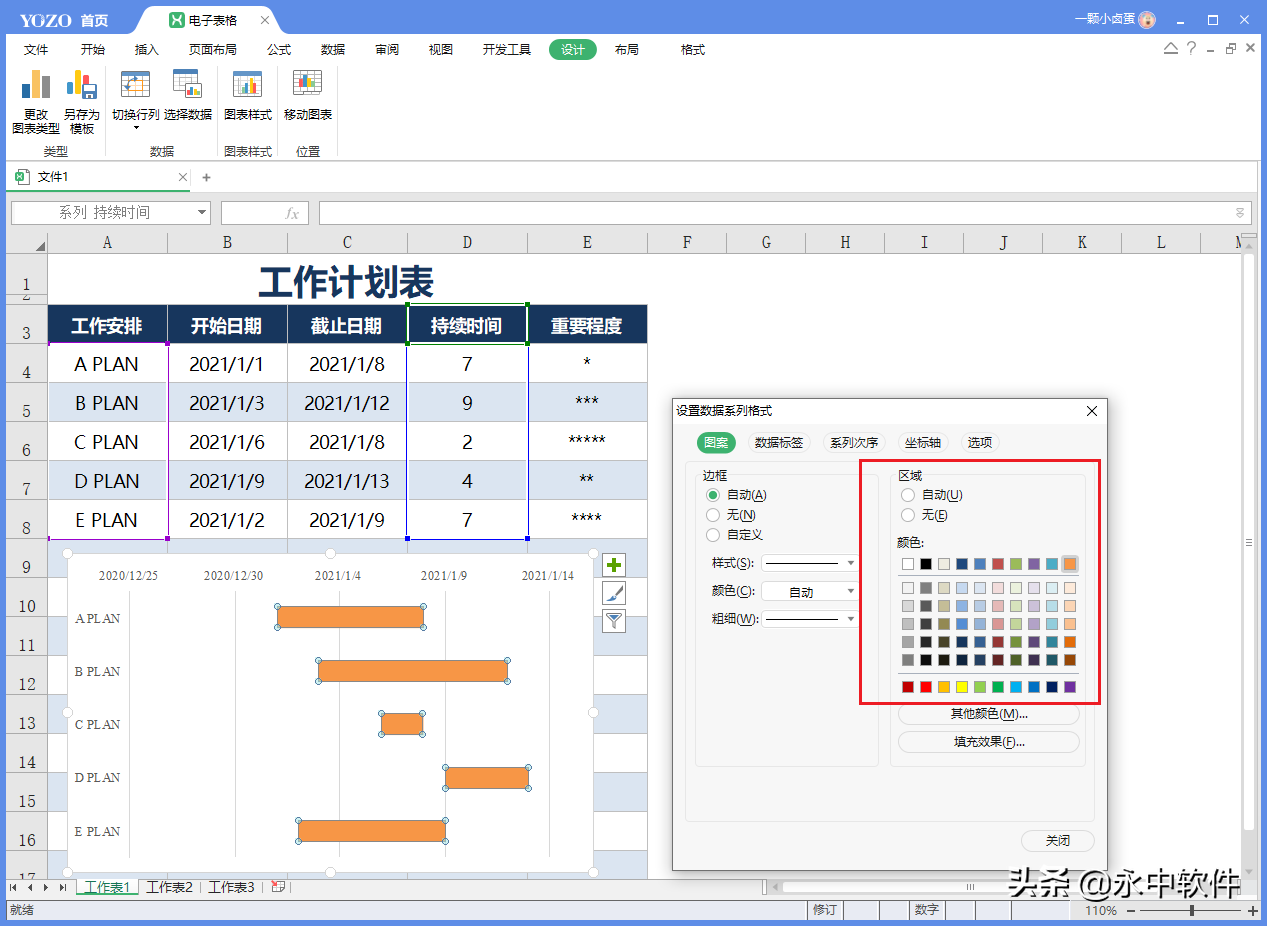Click Switch Row/Column (切换行列) icon
This screenshot has height=926, width=1267.
click(135, 88)
